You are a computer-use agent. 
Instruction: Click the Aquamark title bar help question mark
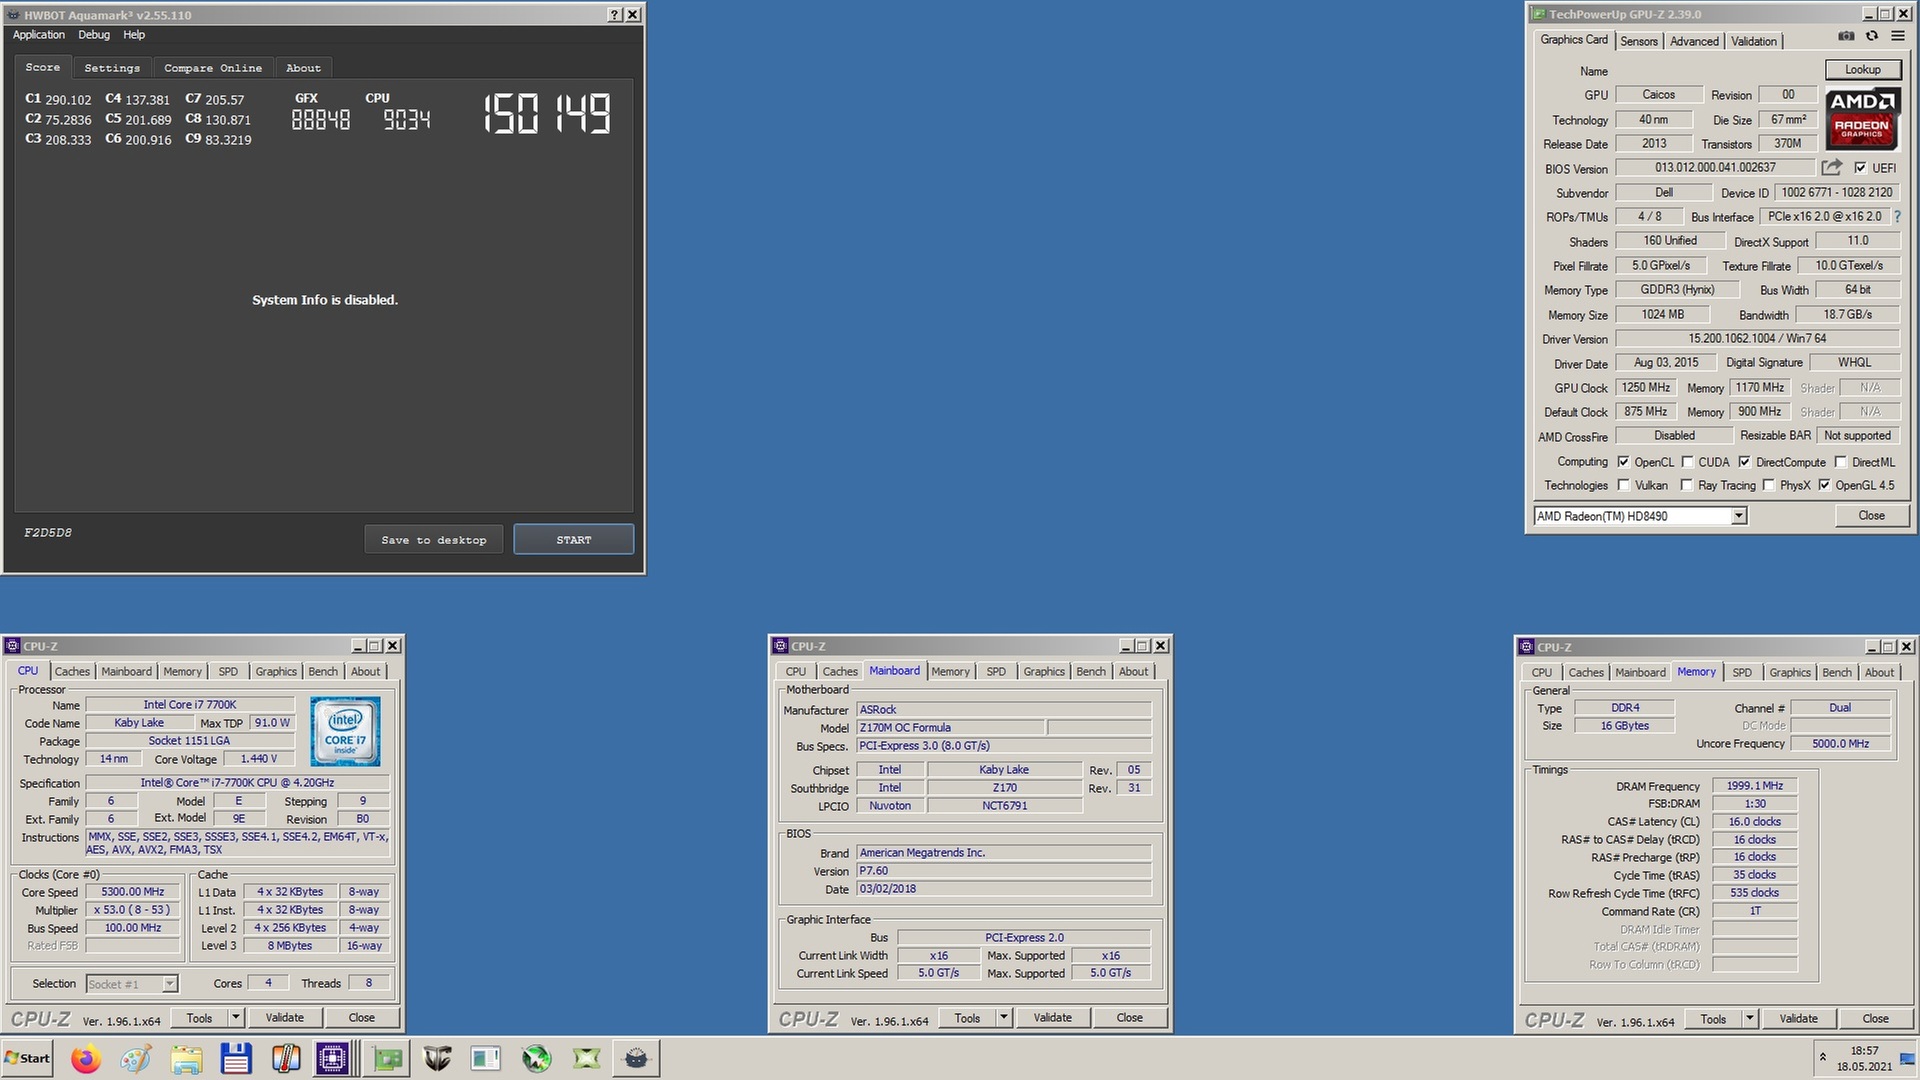[x=615, y=15]
